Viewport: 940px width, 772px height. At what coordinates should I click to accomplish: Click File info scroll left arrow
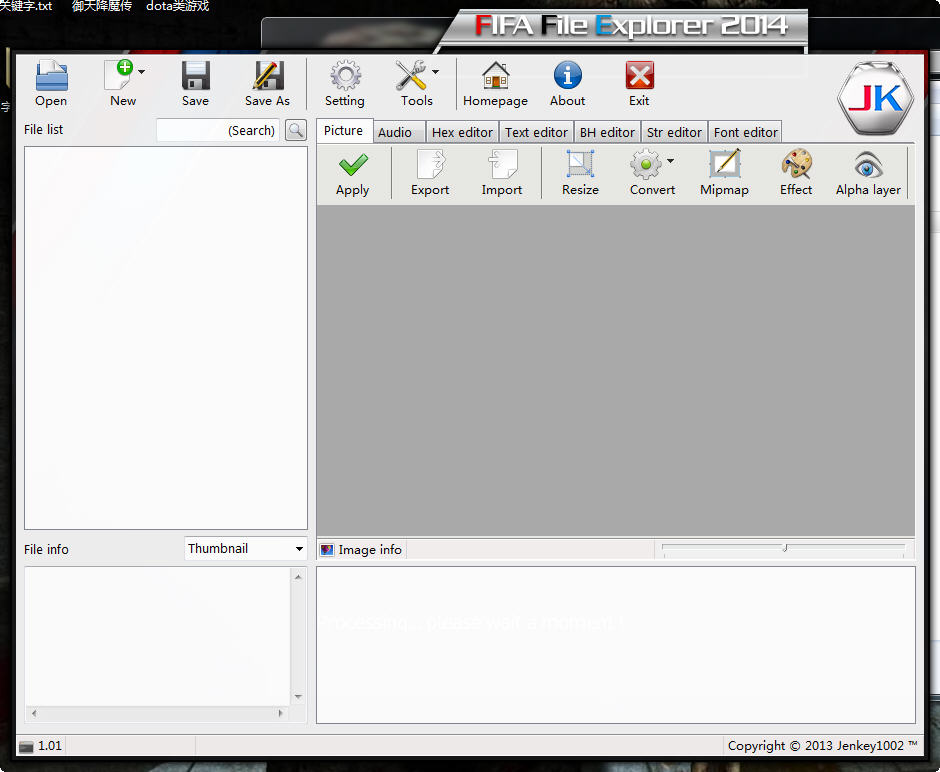[x=34, y=713]
